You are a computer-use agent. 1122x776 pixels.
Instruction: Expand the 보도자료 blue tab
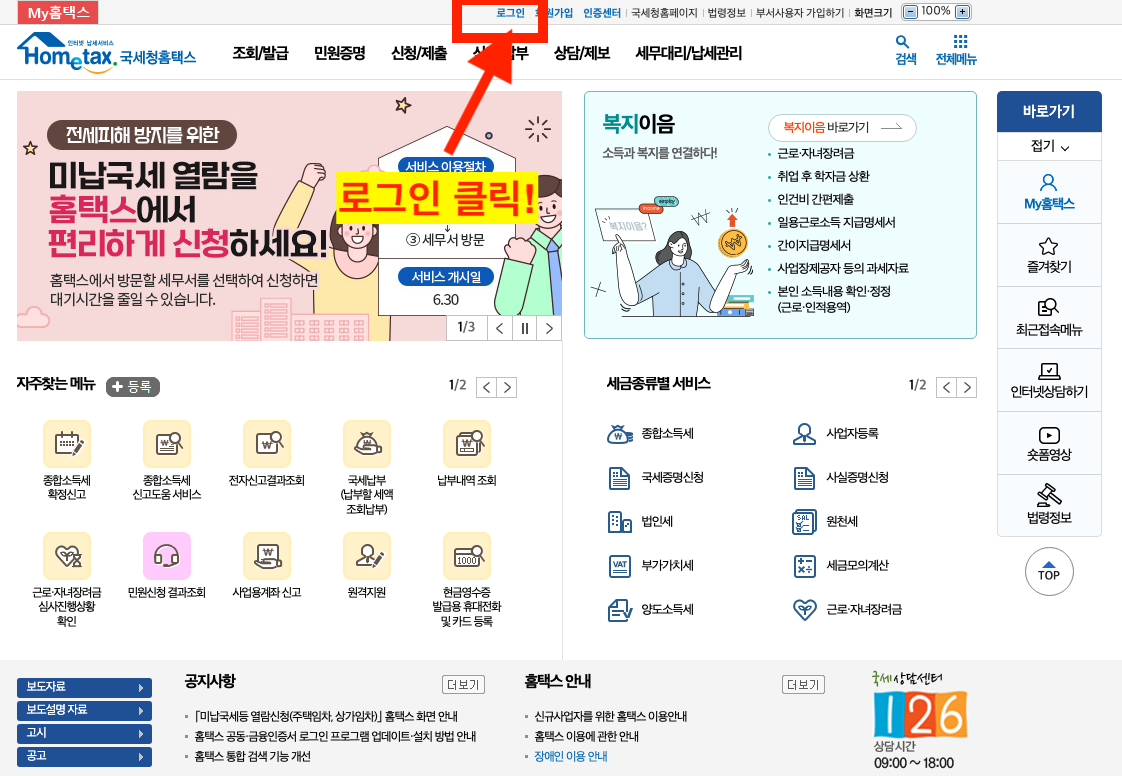click(x=84, y=687)
